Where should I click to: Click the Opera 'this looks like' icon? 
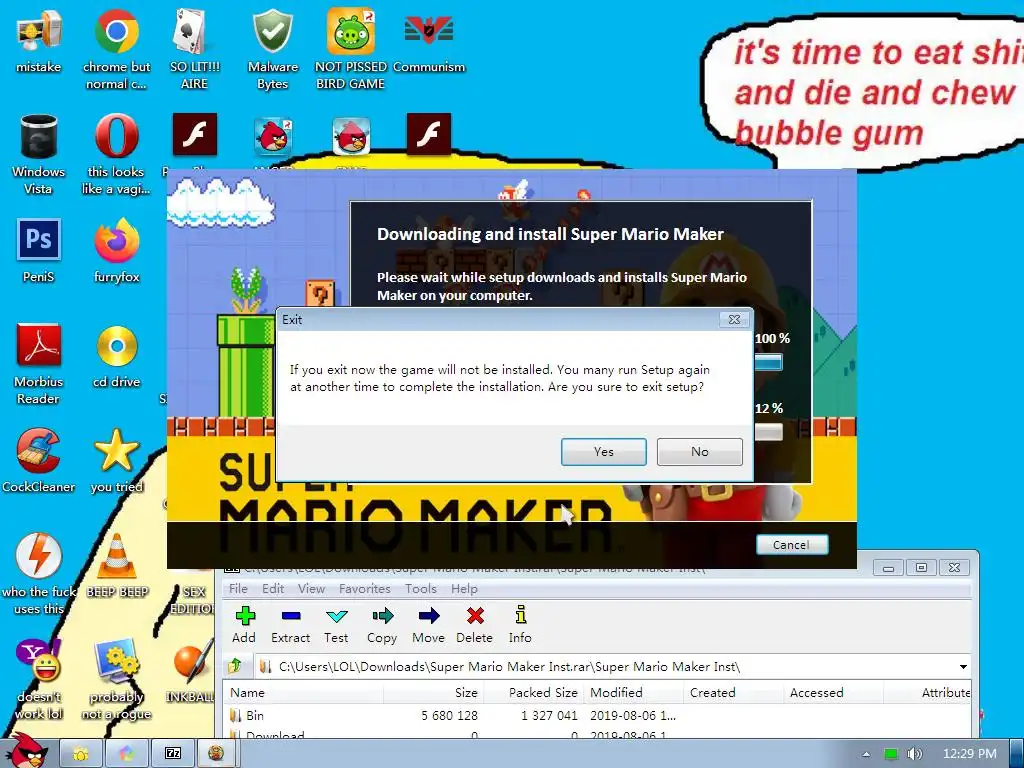tap(116, 154)
